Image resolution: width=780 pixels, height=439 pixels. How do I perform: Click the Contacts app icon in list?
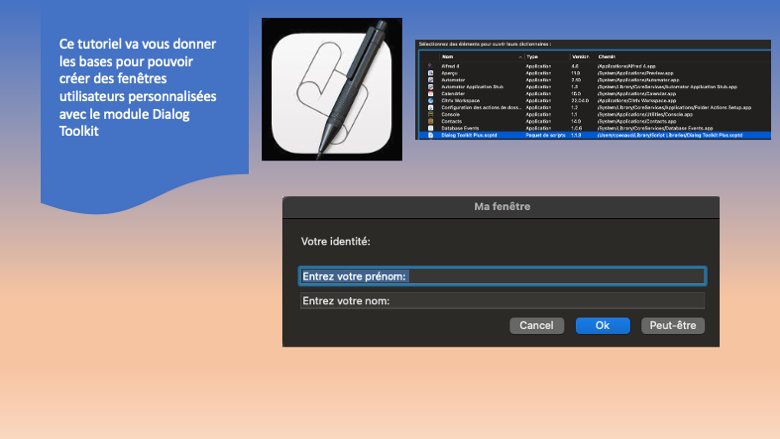[x=431, y=121]
